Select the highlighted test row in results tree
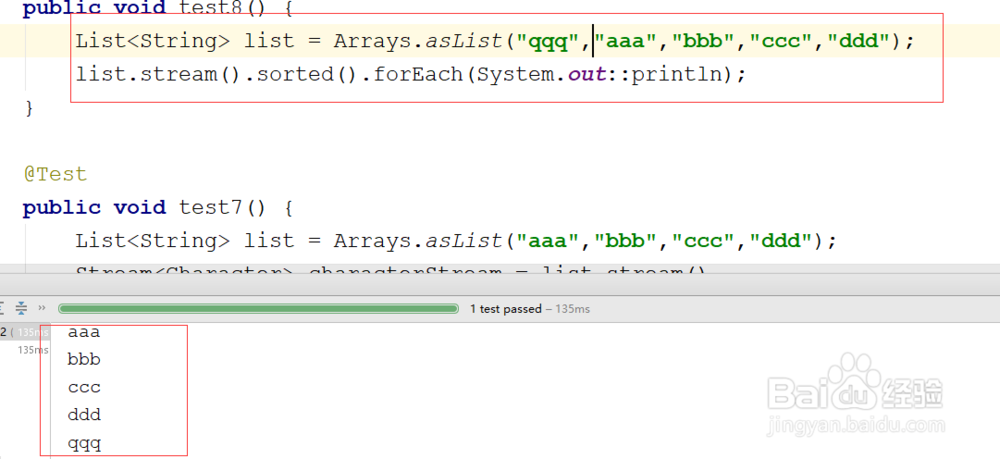This screenshot has width=1000, height=459. [x=25, y=332]
